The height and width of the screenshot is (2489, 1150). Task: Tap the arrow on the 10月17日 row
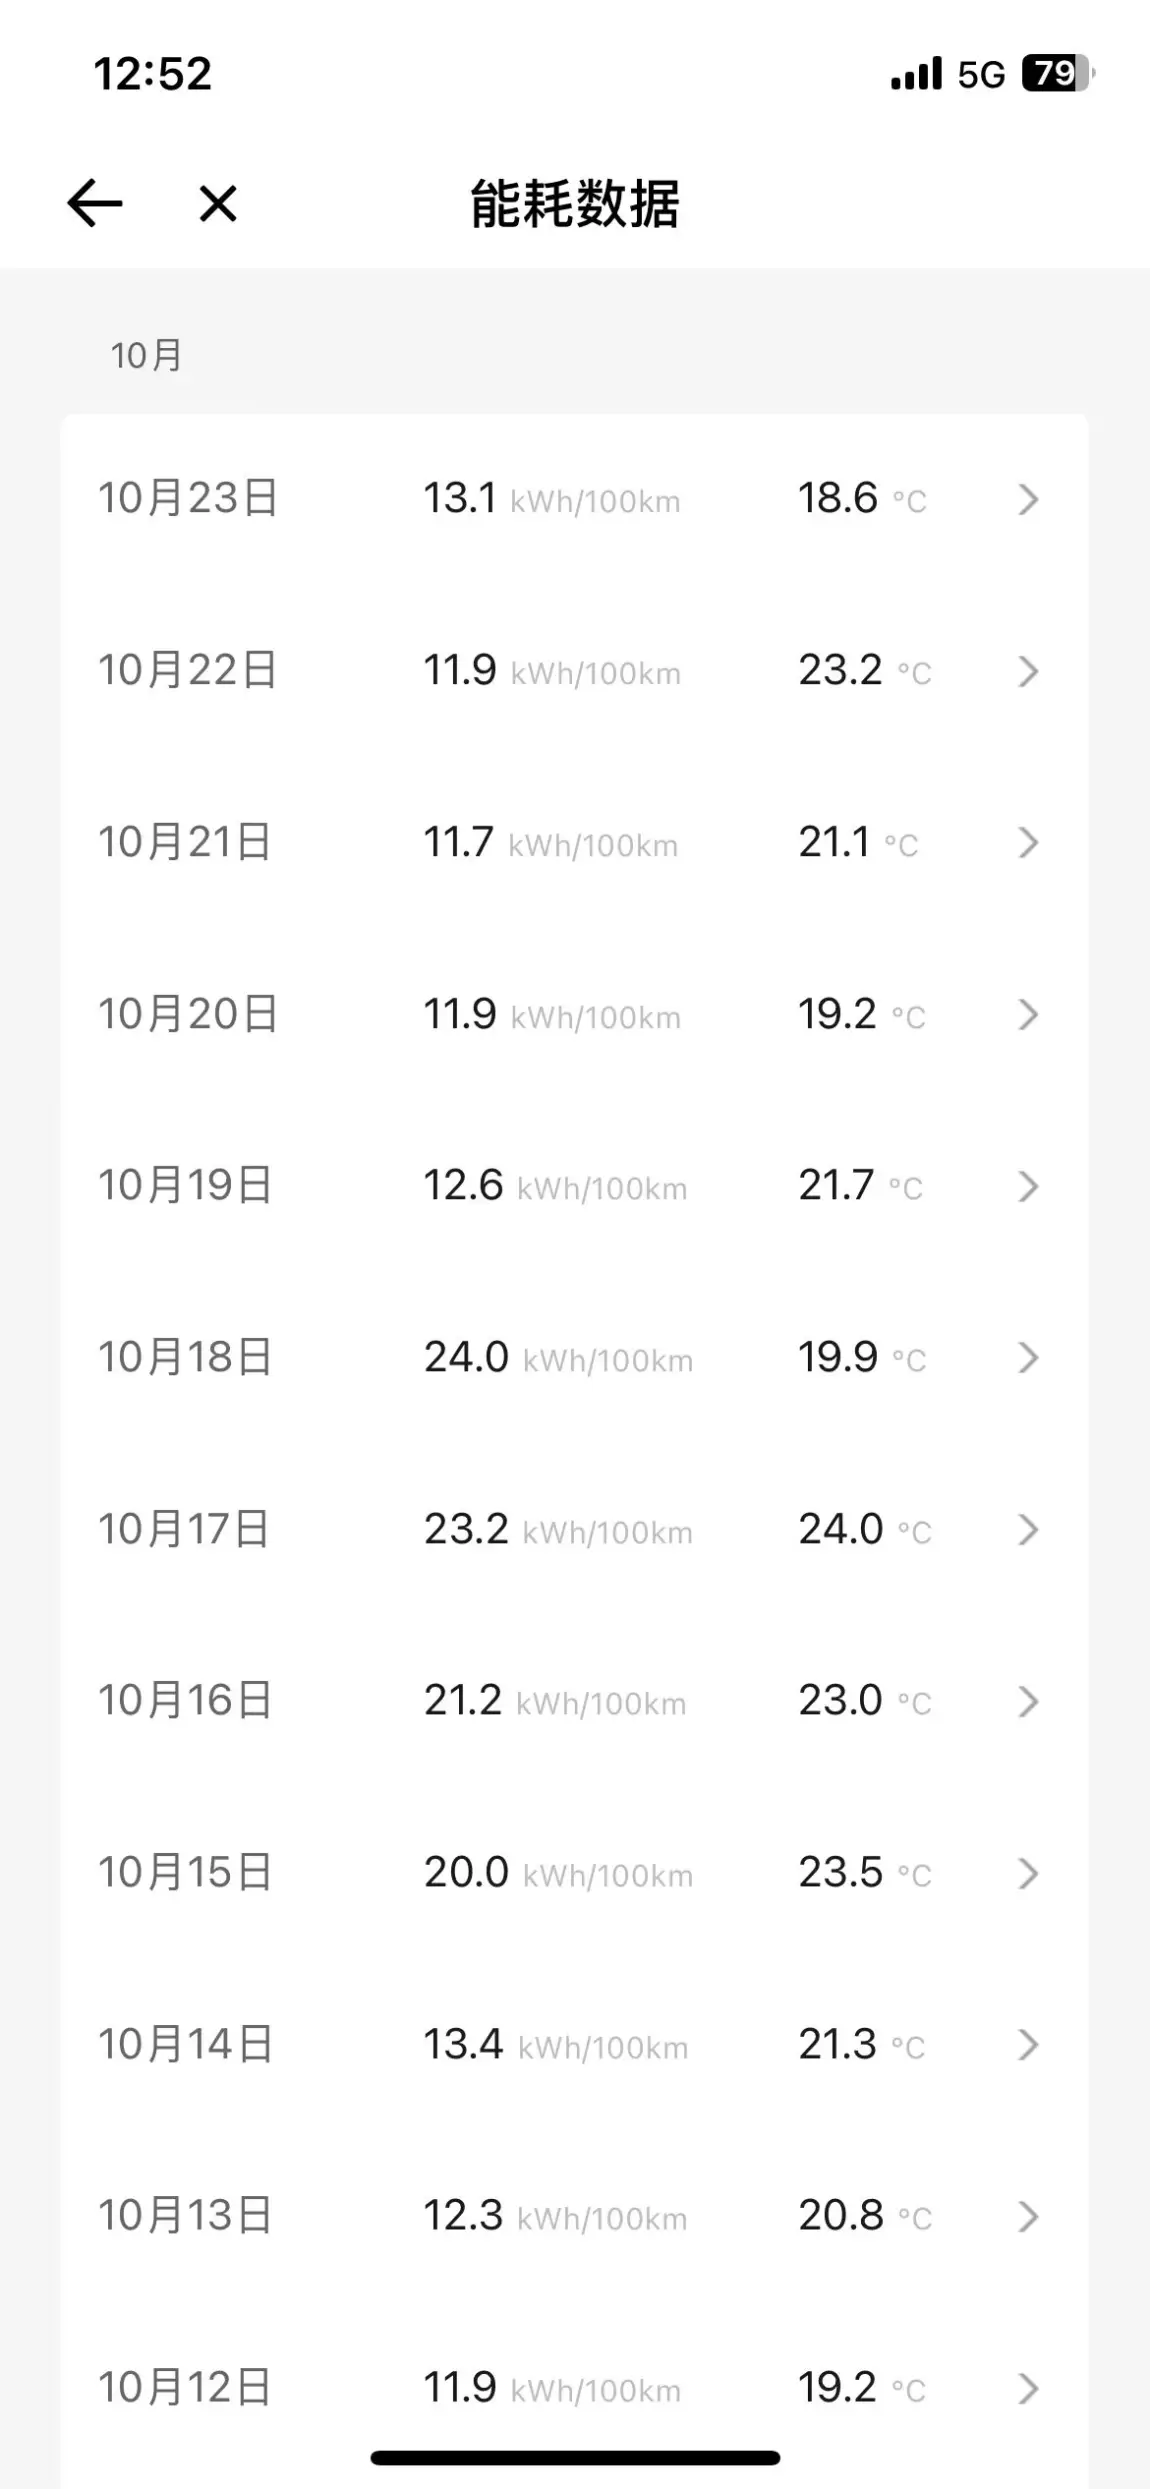[x=1028, y=1530]
